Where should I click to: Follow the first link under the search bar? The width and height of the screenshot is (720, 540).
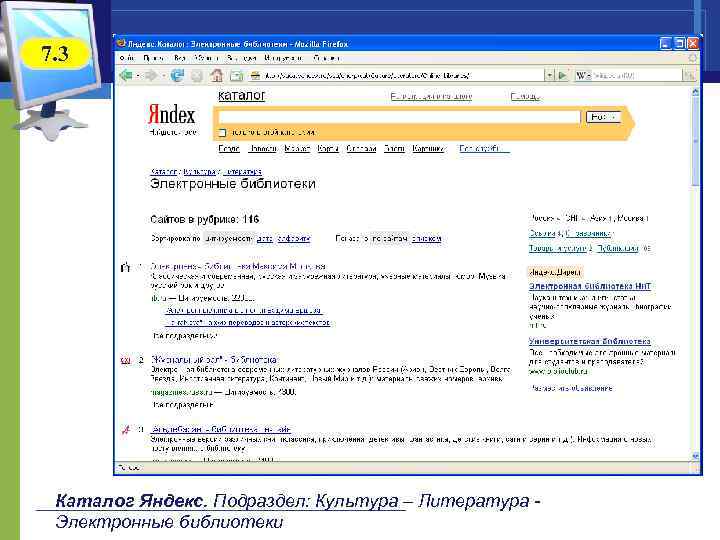(x=229, y=149)
